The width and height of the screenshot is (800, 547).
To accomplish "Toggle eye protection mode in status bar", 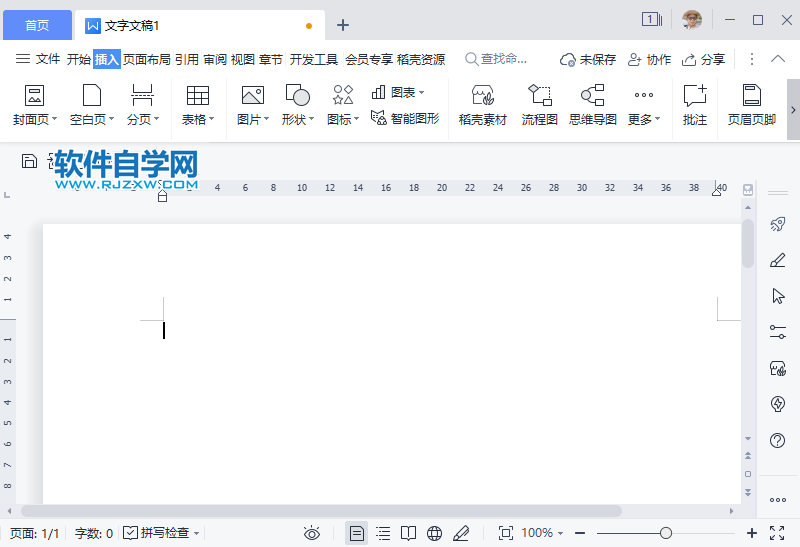I will 312,534.
